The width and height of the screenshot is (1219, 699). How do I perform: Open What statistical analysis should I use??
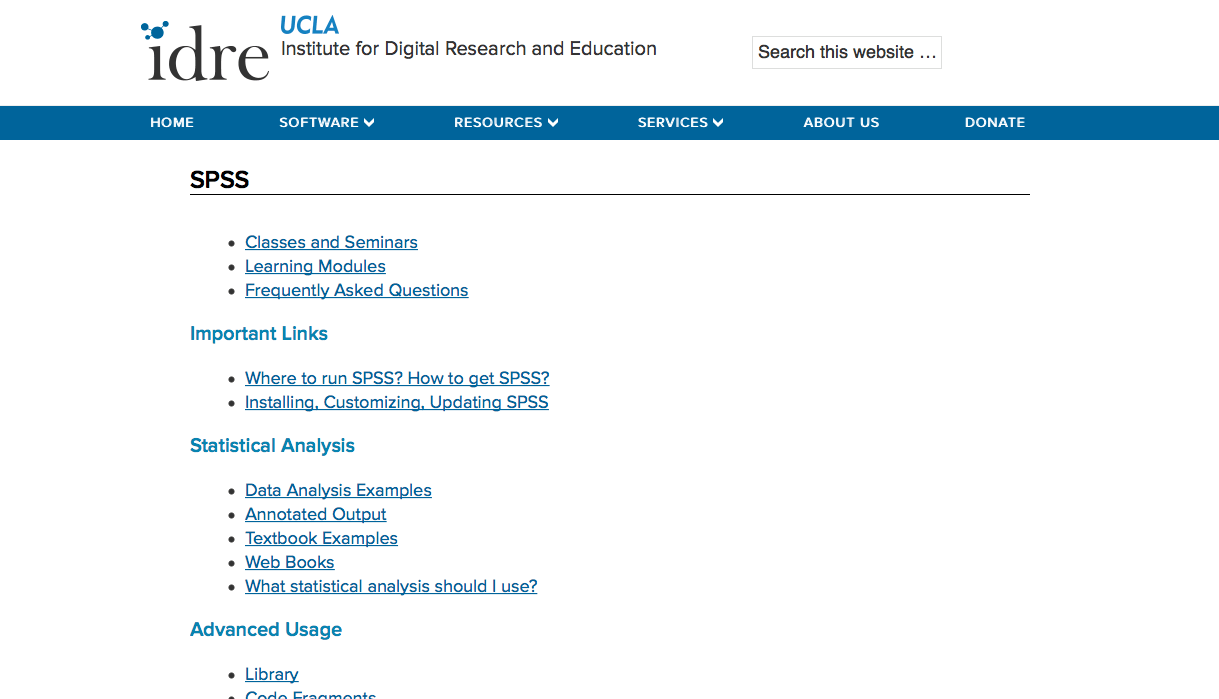coord(391,586)
